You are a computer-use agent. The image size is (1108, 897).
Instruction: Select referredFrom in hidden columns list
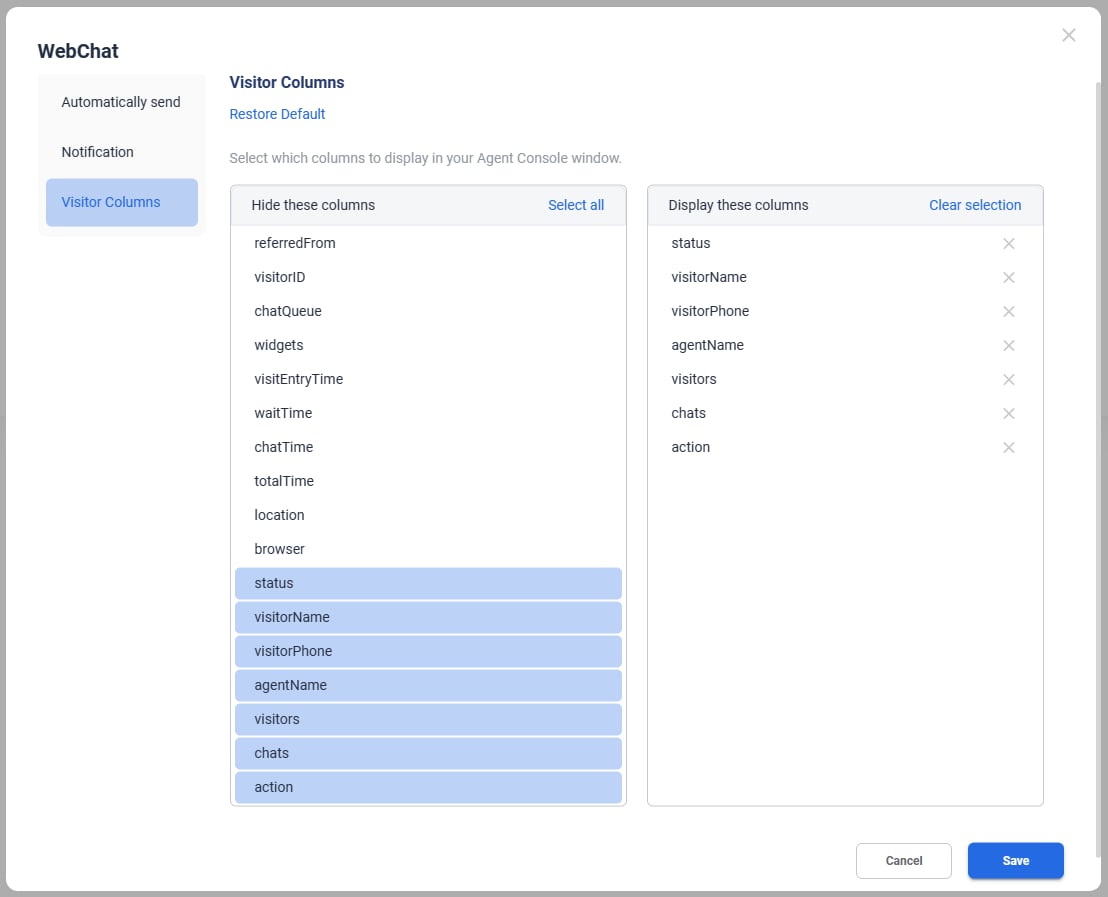[295, 243]
